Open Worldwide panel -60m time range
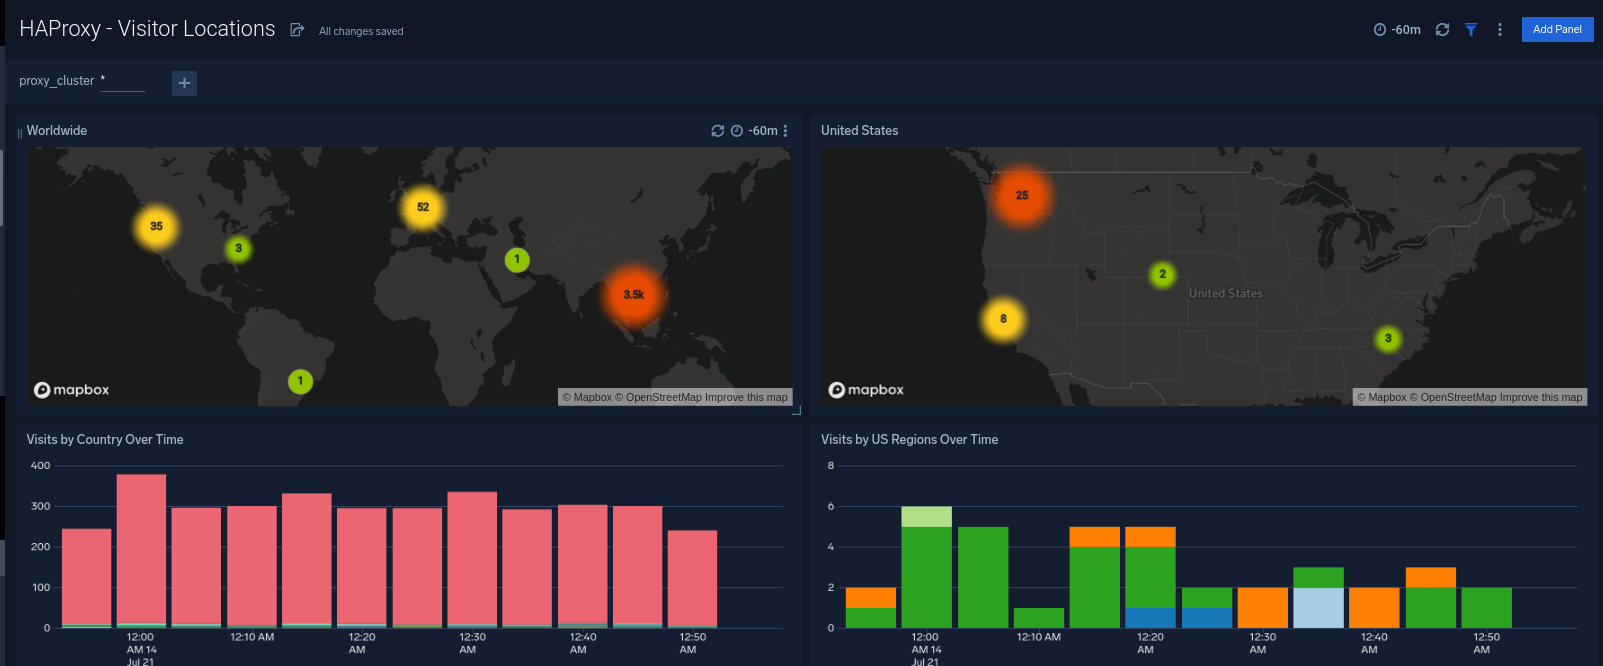 click(755, 131)
